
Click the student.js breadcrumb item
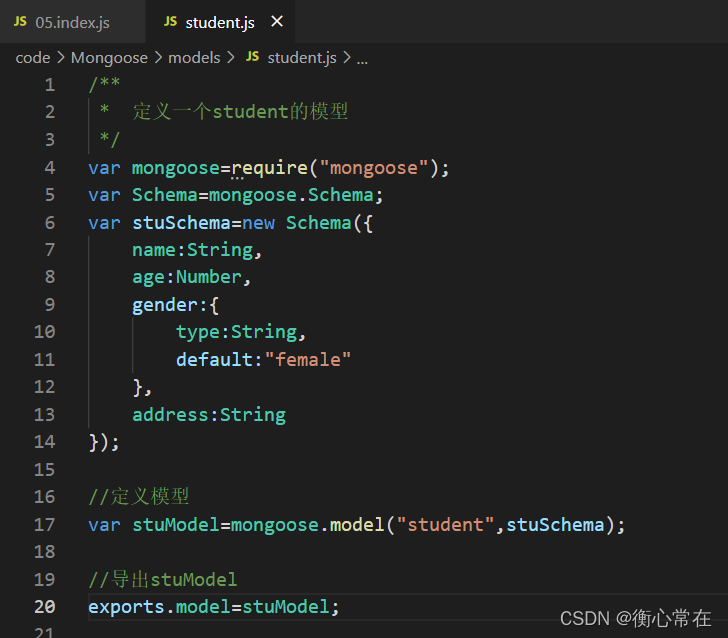[302, 58]
